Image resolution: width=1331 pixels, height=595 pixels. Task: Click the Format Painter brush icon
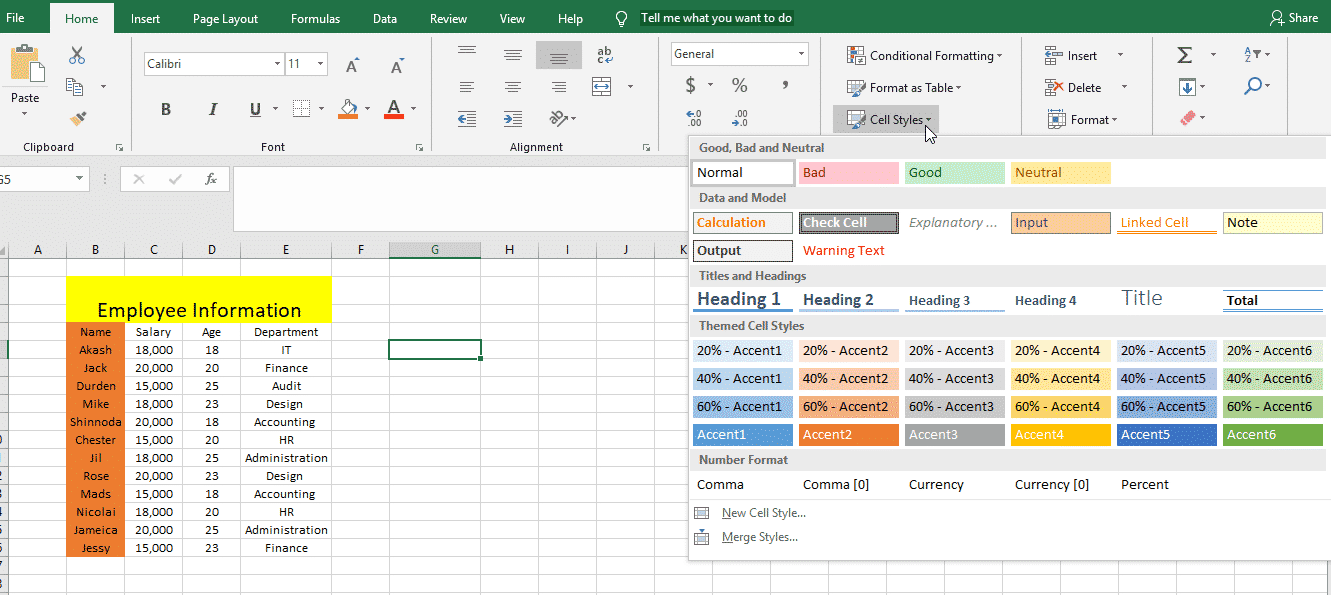tap(77, 119)
